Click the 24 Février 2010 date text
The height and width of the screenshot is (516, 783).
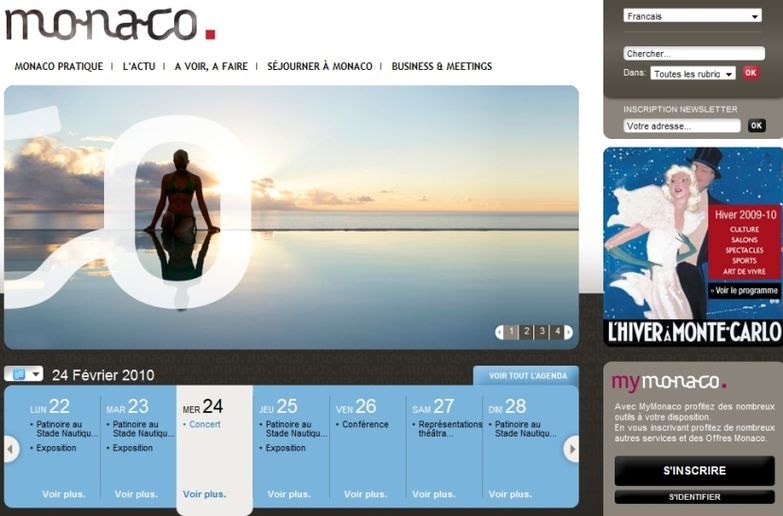tap(103, 375)
